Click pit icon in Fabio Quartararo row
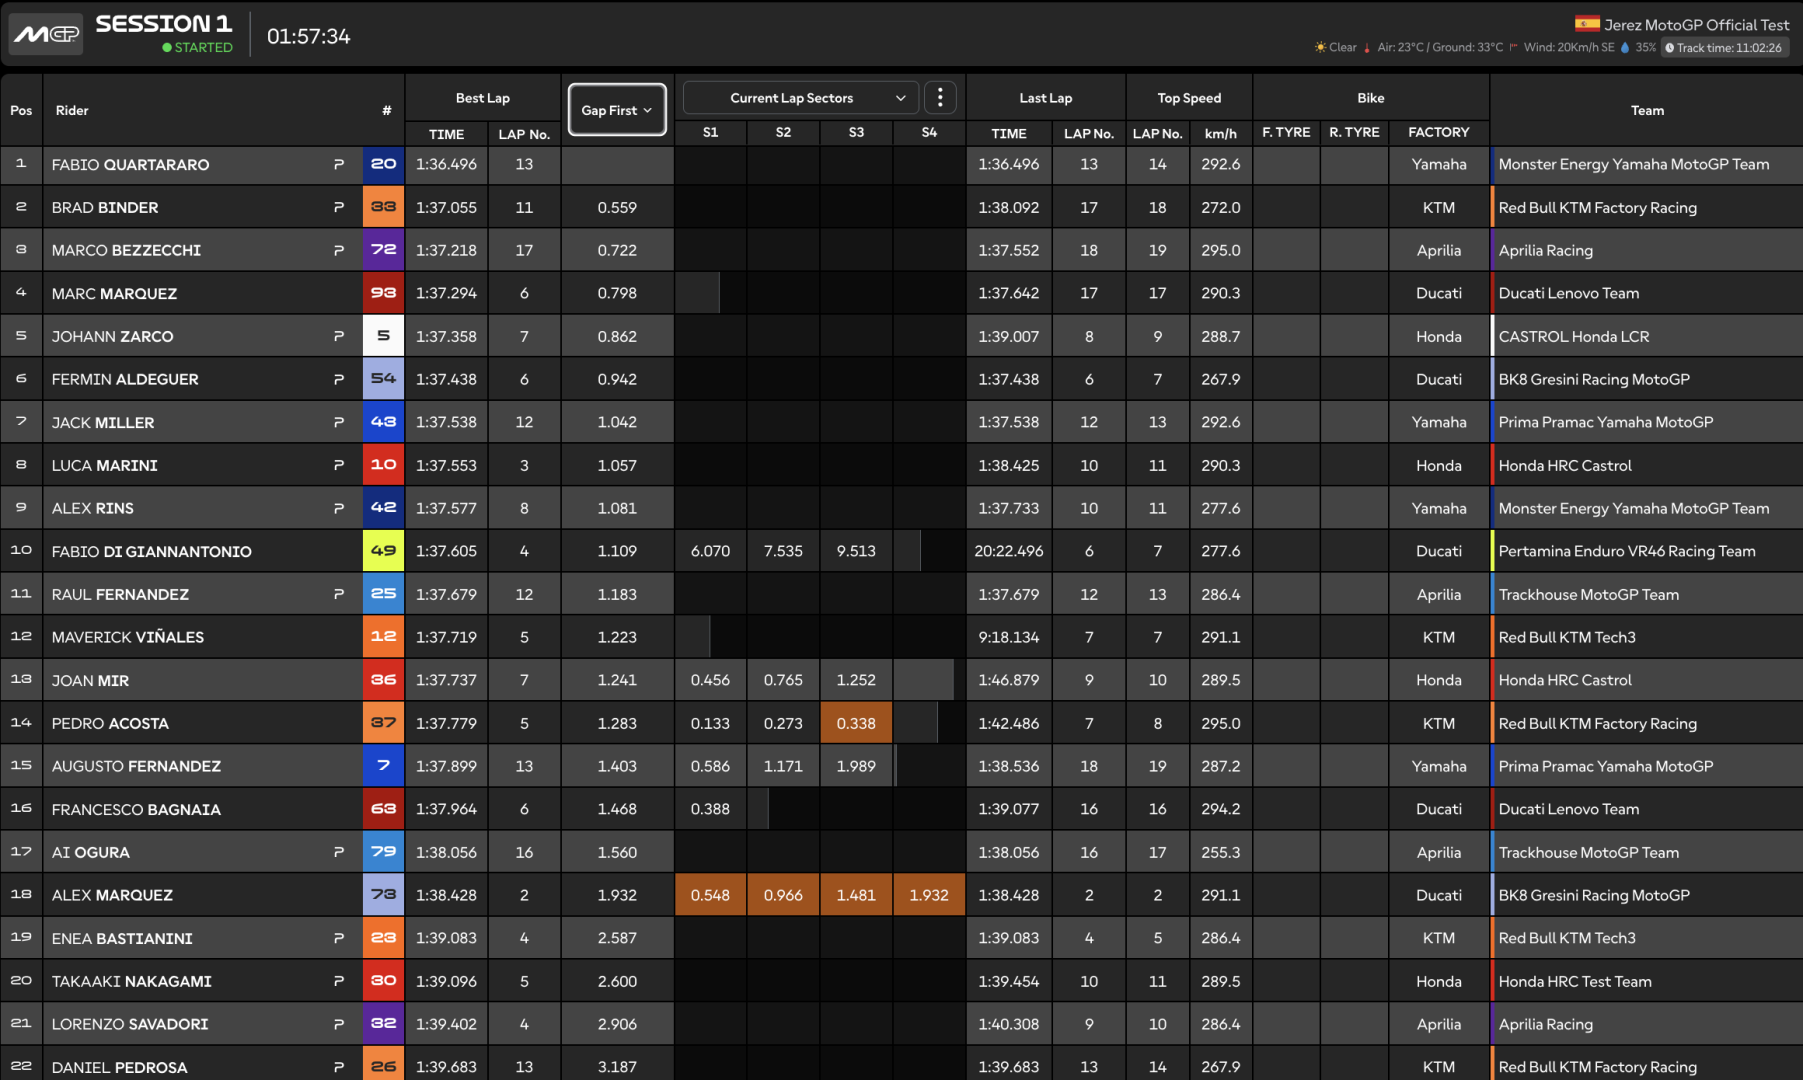Viewport: 1803px width, 1080px height. click(x=339, y=164)
